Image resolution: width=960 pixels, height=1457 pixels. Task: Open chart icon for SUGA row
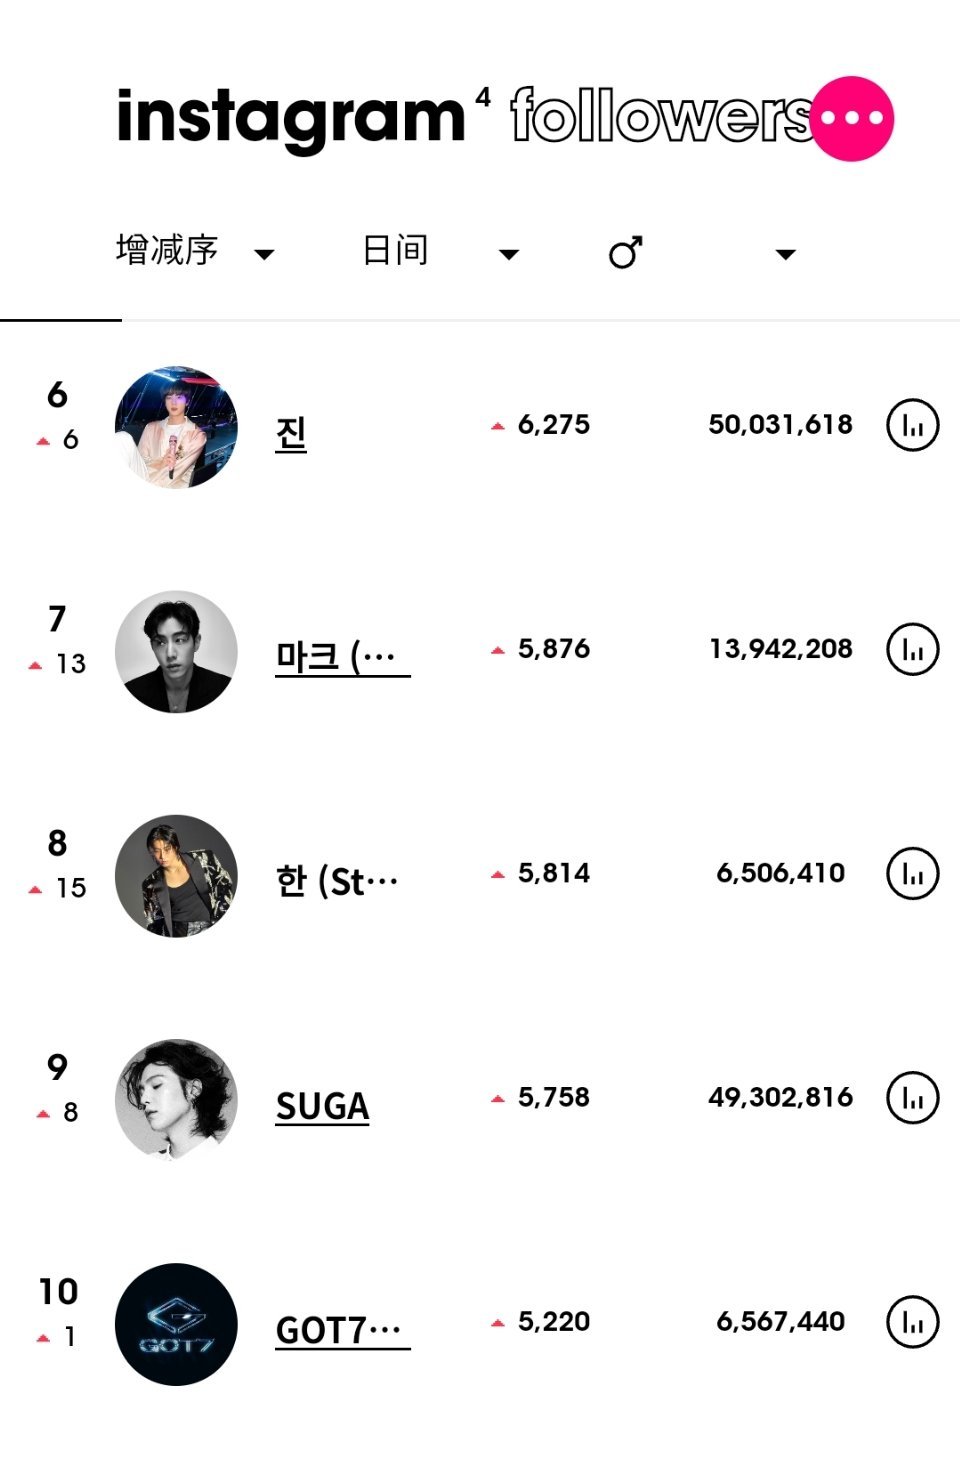click(x=912, y=1097)
